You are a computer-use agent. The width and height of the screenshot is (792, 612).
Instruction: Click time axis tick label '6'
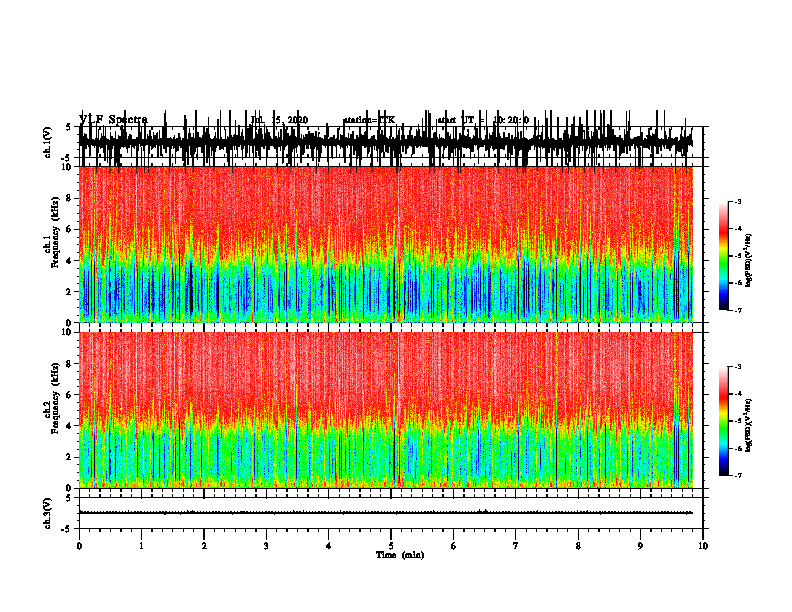454,546
